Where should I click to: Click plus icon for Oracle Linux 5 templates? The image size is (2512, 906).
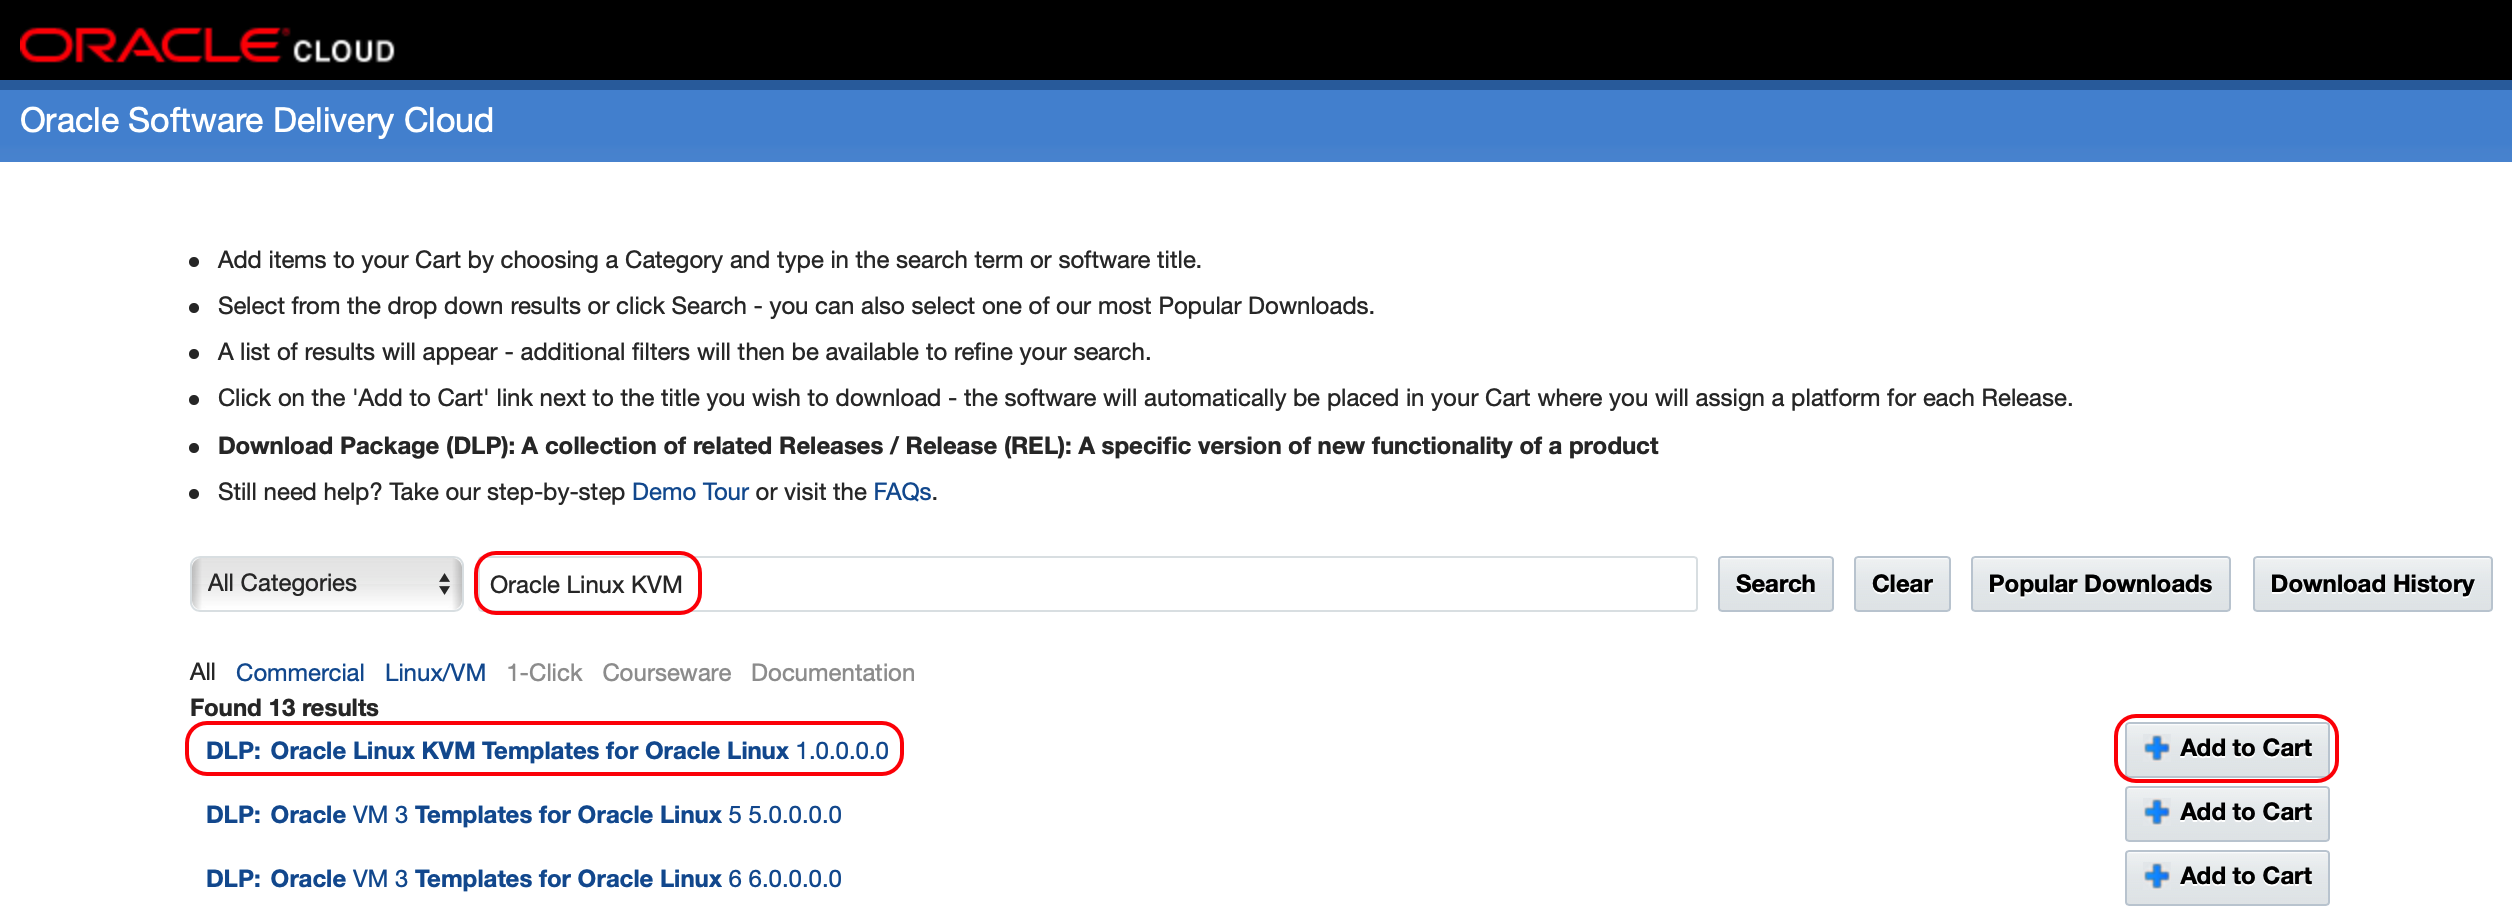(2157, 812)
